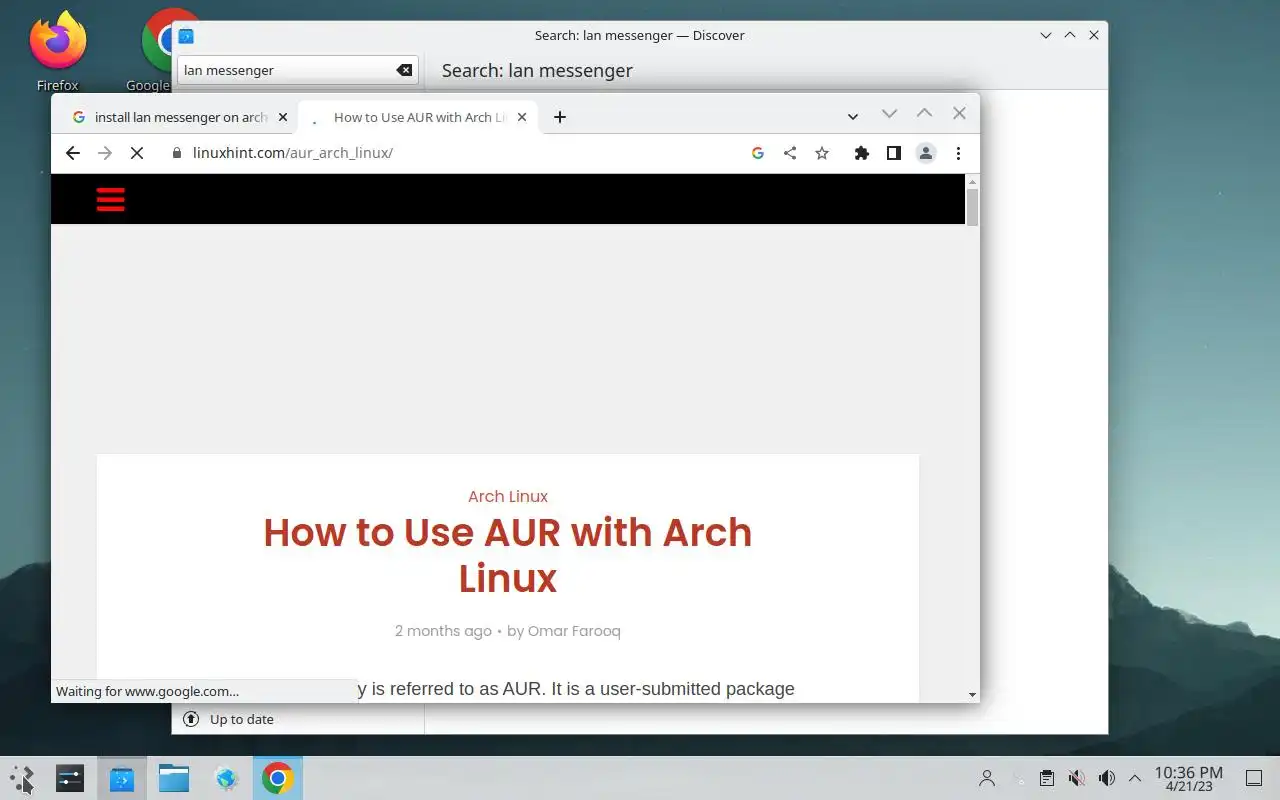The height and width of the screenshot is (800, 1280).
Task: Close the 'install lan messenger on arch' tab
Action: point(283,117)
